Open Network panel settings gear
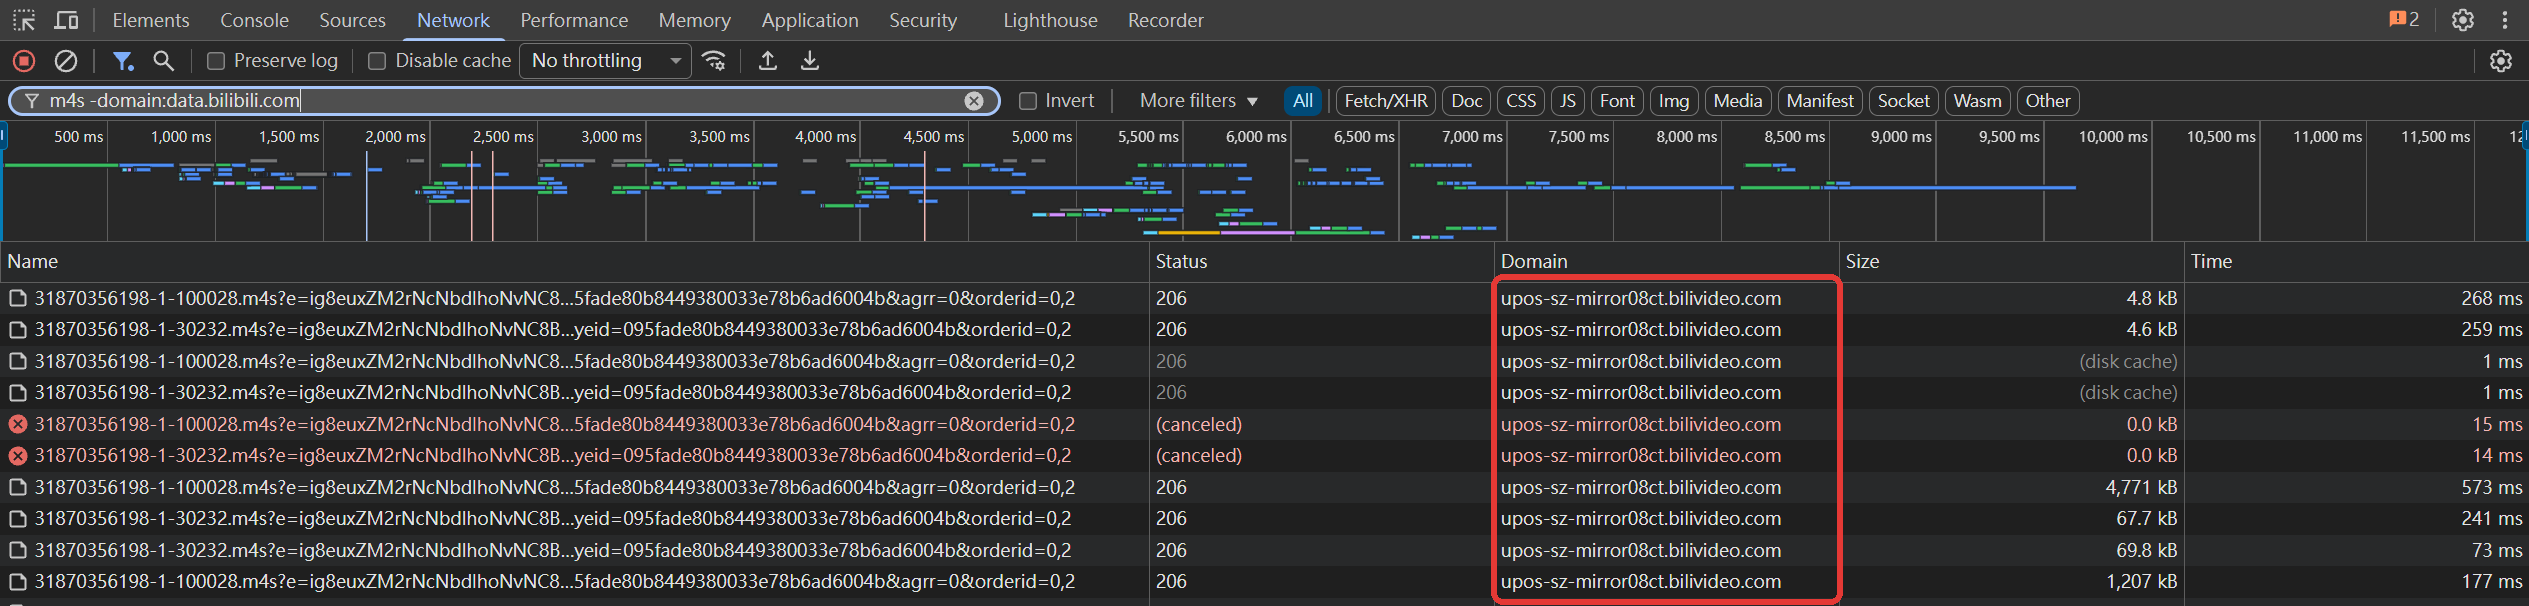The height and width of the screenshot is (606, 2529). point(2501,61)
